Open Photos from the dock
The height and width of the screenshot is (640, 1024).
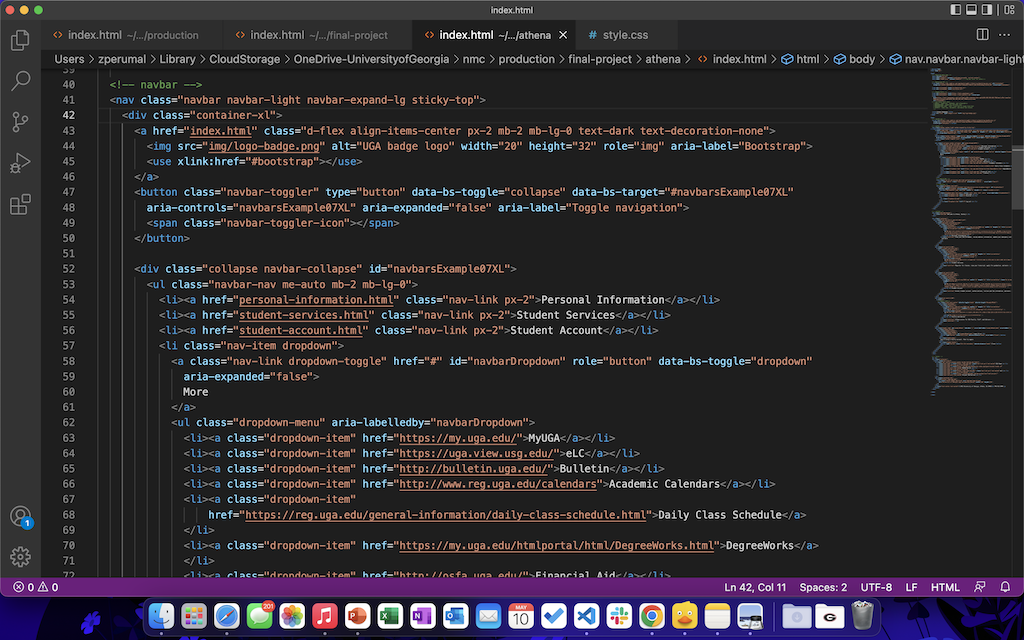pyautogui.click(x=292, y=615)
